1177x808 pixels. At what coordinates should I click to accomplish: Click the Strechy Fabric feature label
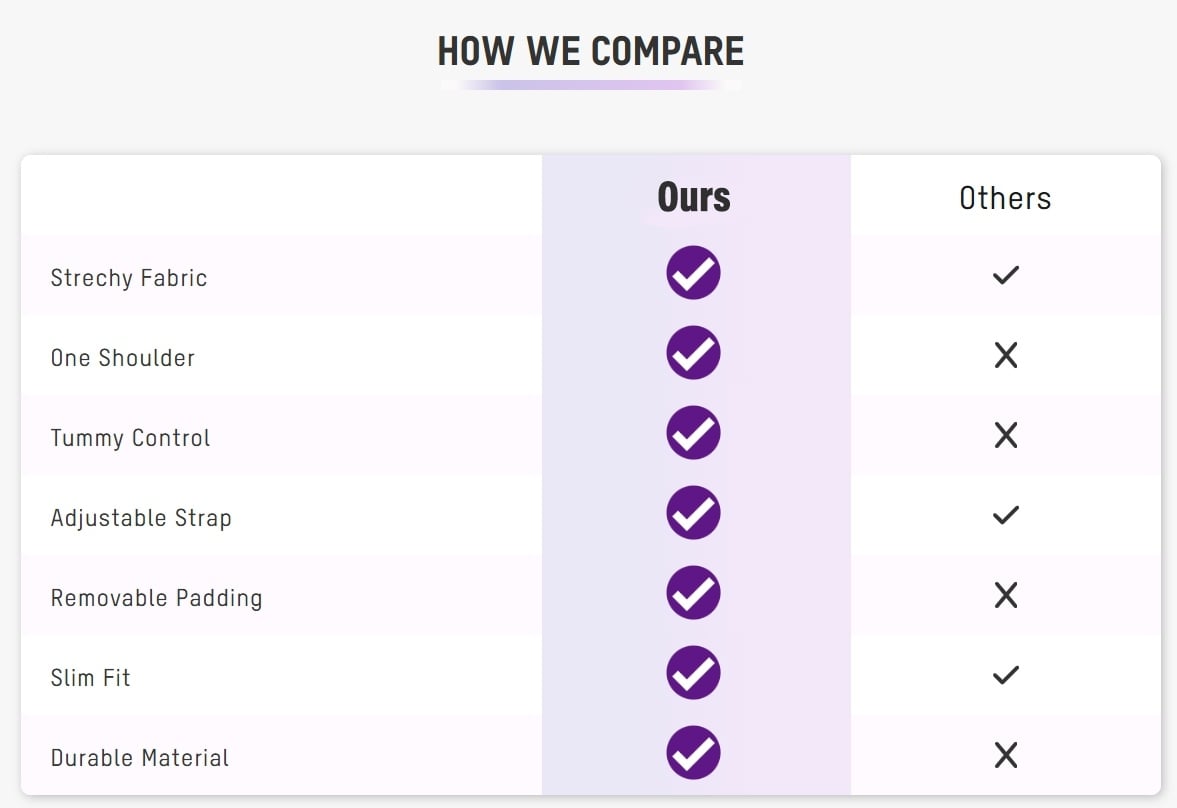click(x=129, y=278)
